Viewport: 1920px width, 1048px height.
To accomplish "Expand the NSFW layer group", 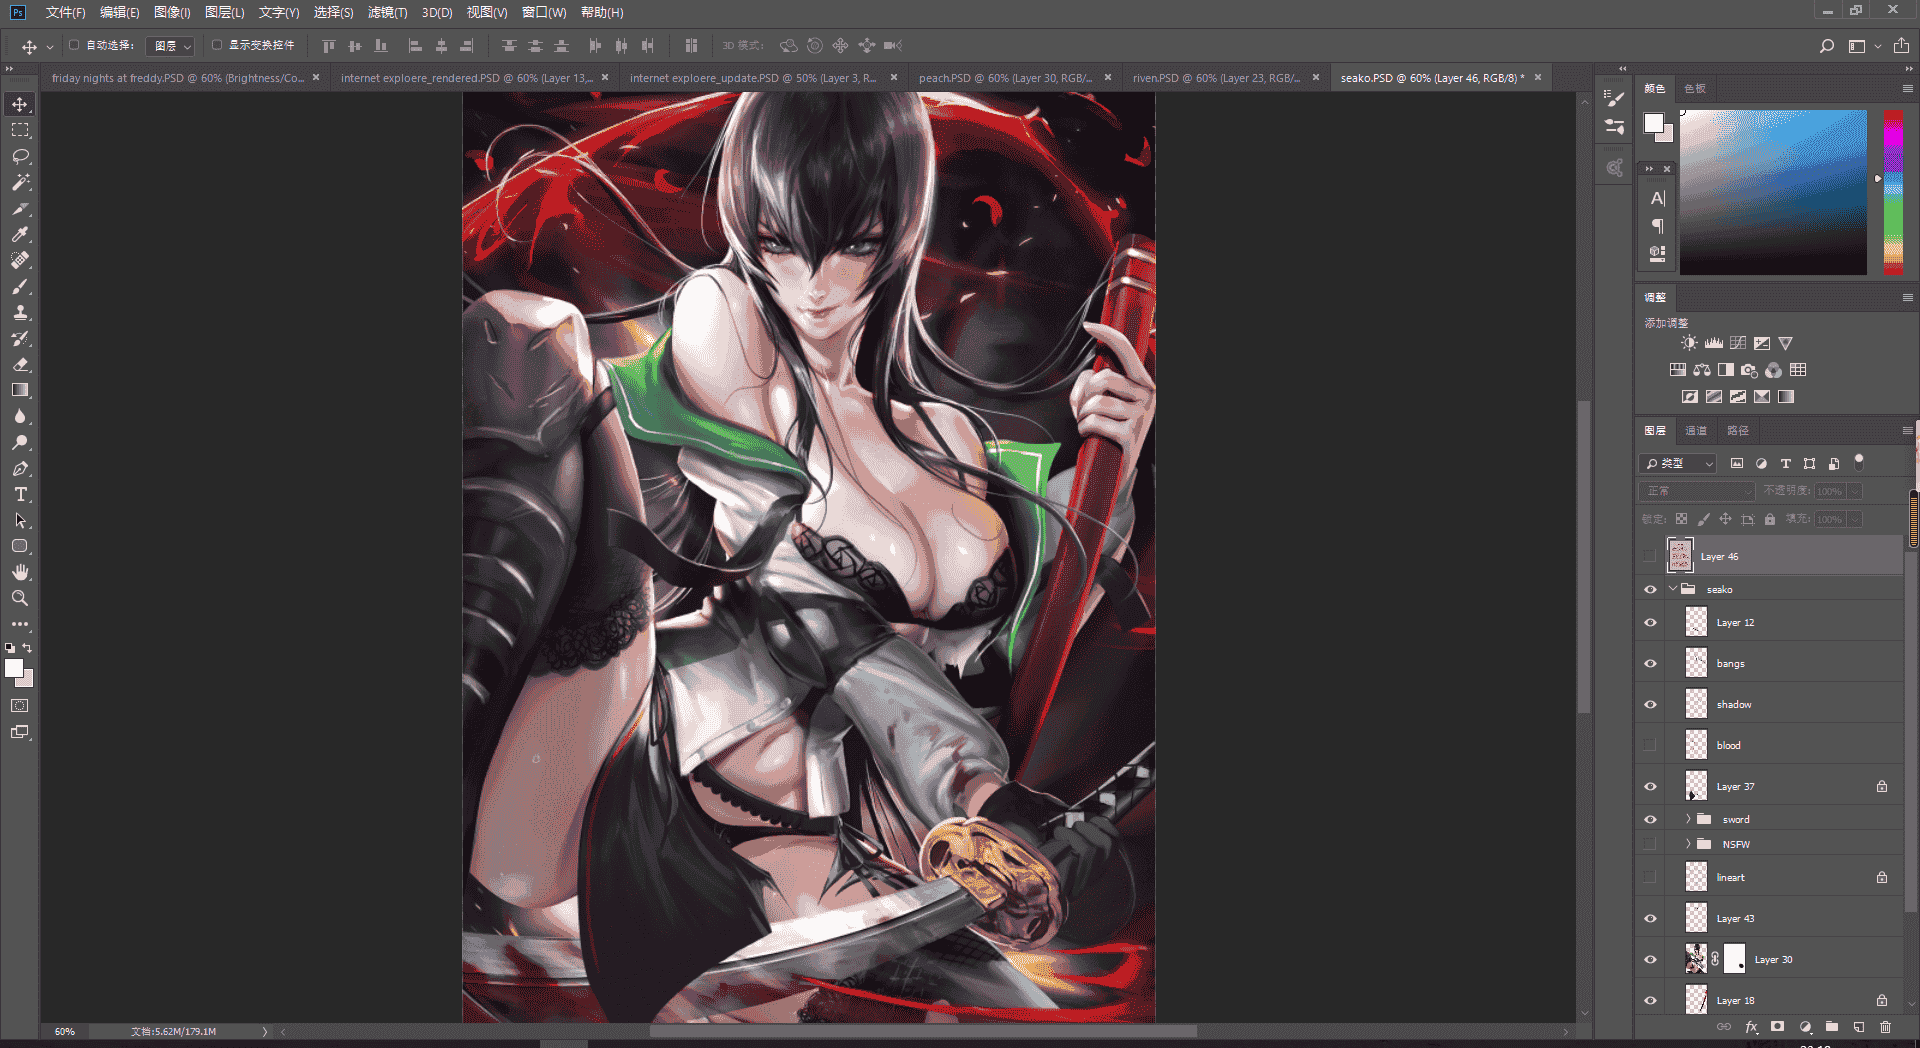I will pyautogui.click(x=1688, y=844).
